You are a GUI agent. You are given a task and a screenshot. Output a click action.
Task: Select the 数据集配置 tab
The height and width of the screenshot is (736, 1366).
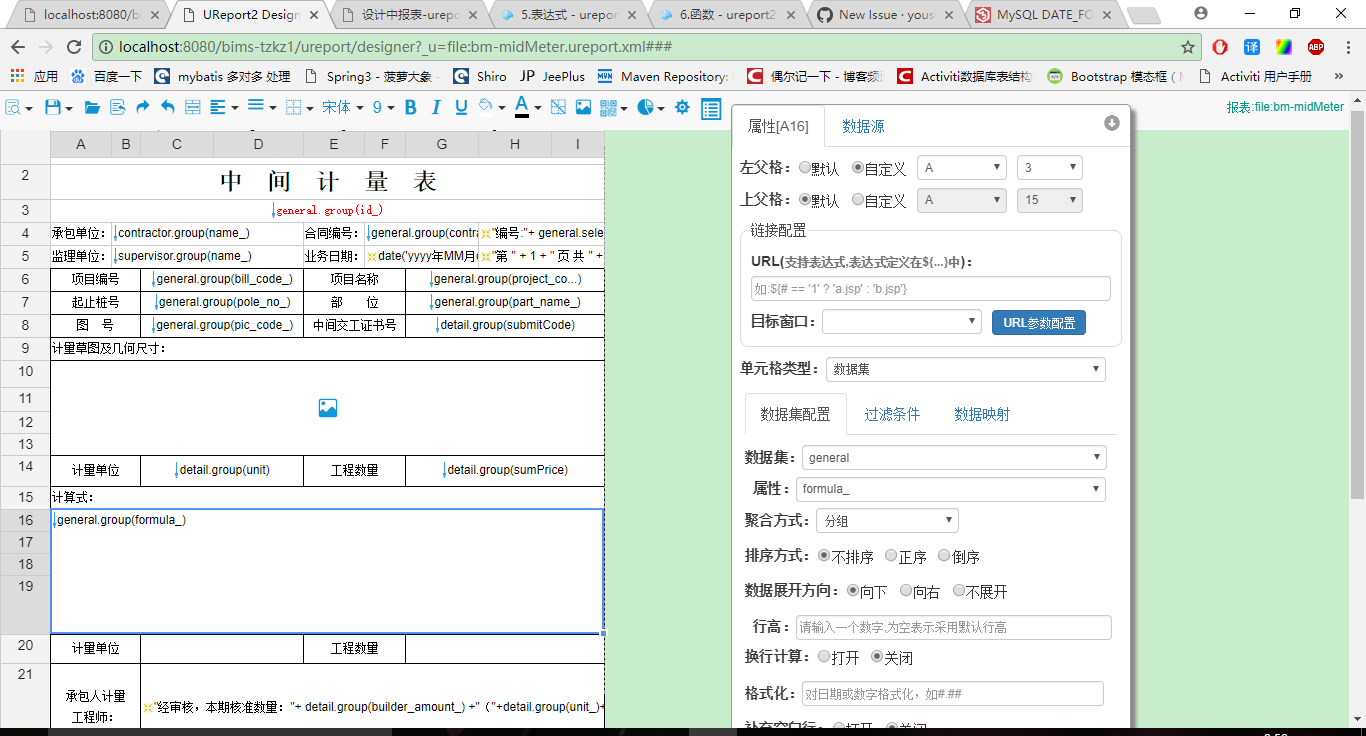click(x=795, y=414)
